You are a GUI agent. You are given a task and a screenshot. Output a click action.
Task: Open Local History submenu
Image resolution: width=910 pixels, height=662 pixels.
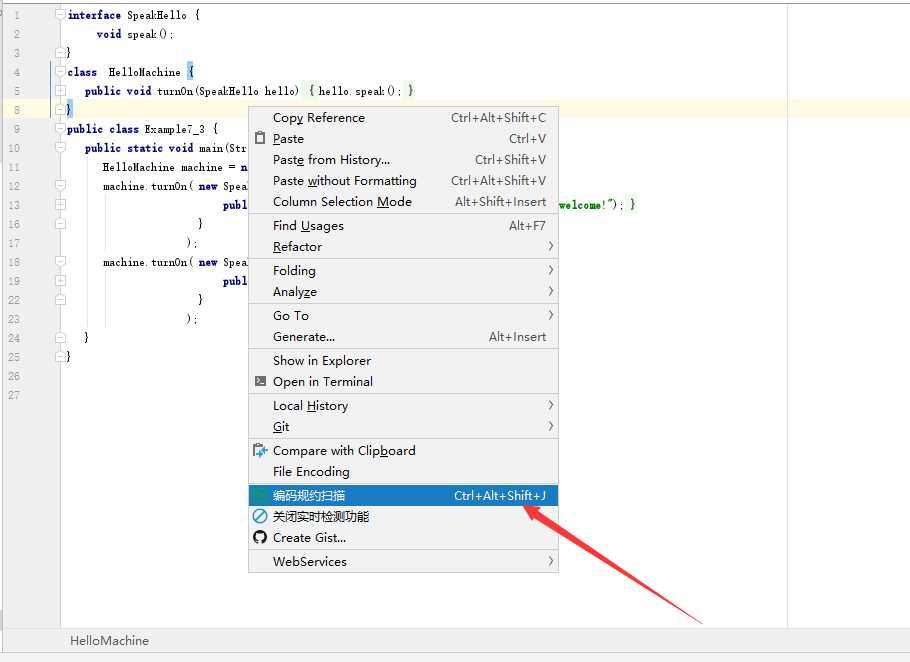[x=403, y=406]
